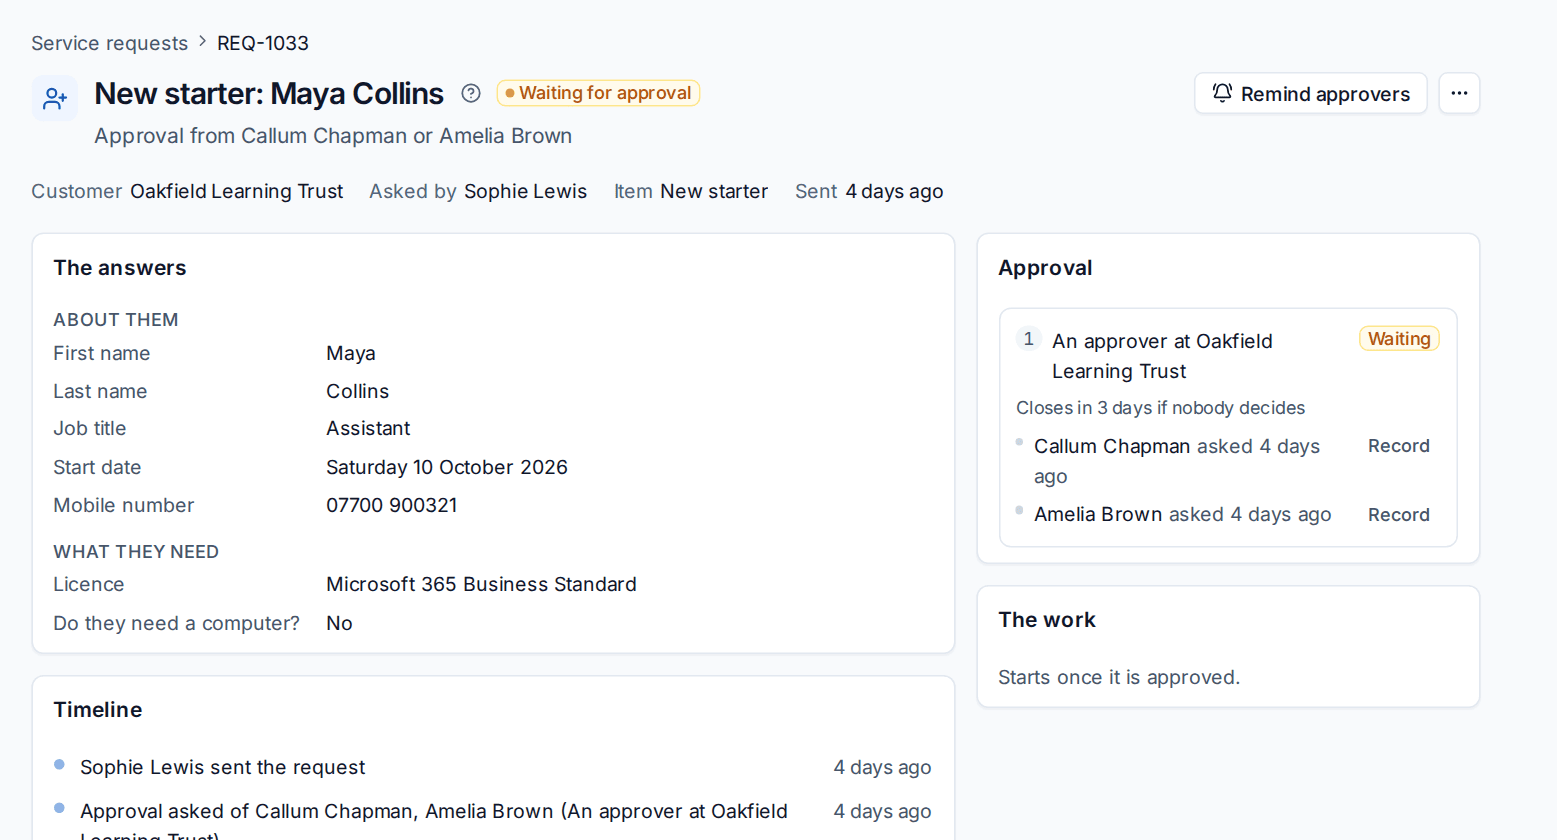The width and height of the screenshot is (1557, 840).
Task: Click the Remind approvers button
Action: coord(1310,93)
